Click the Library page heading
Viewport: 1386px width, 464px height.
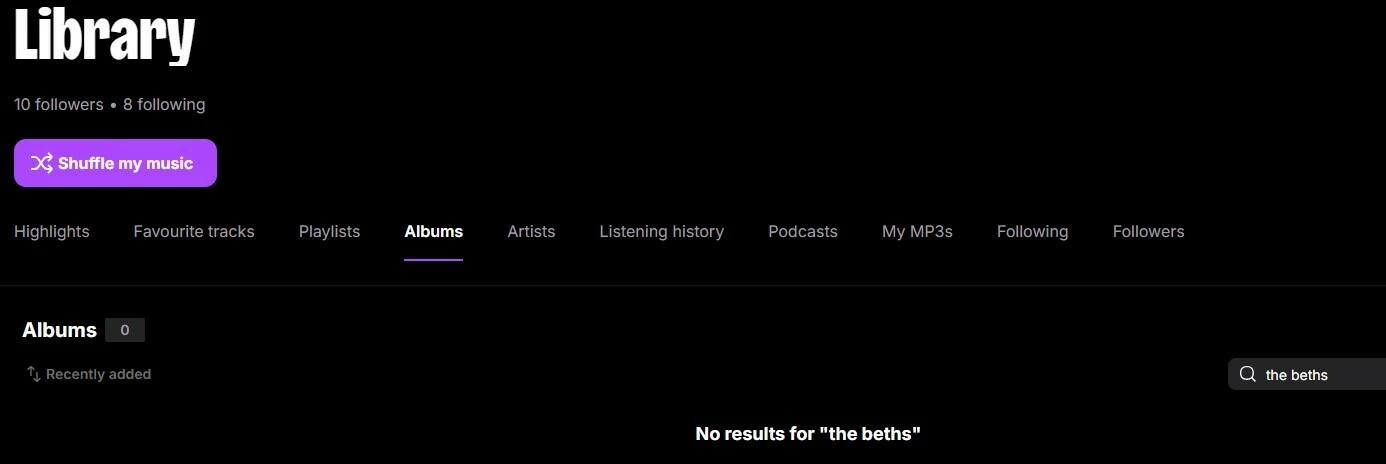[104, 35]
